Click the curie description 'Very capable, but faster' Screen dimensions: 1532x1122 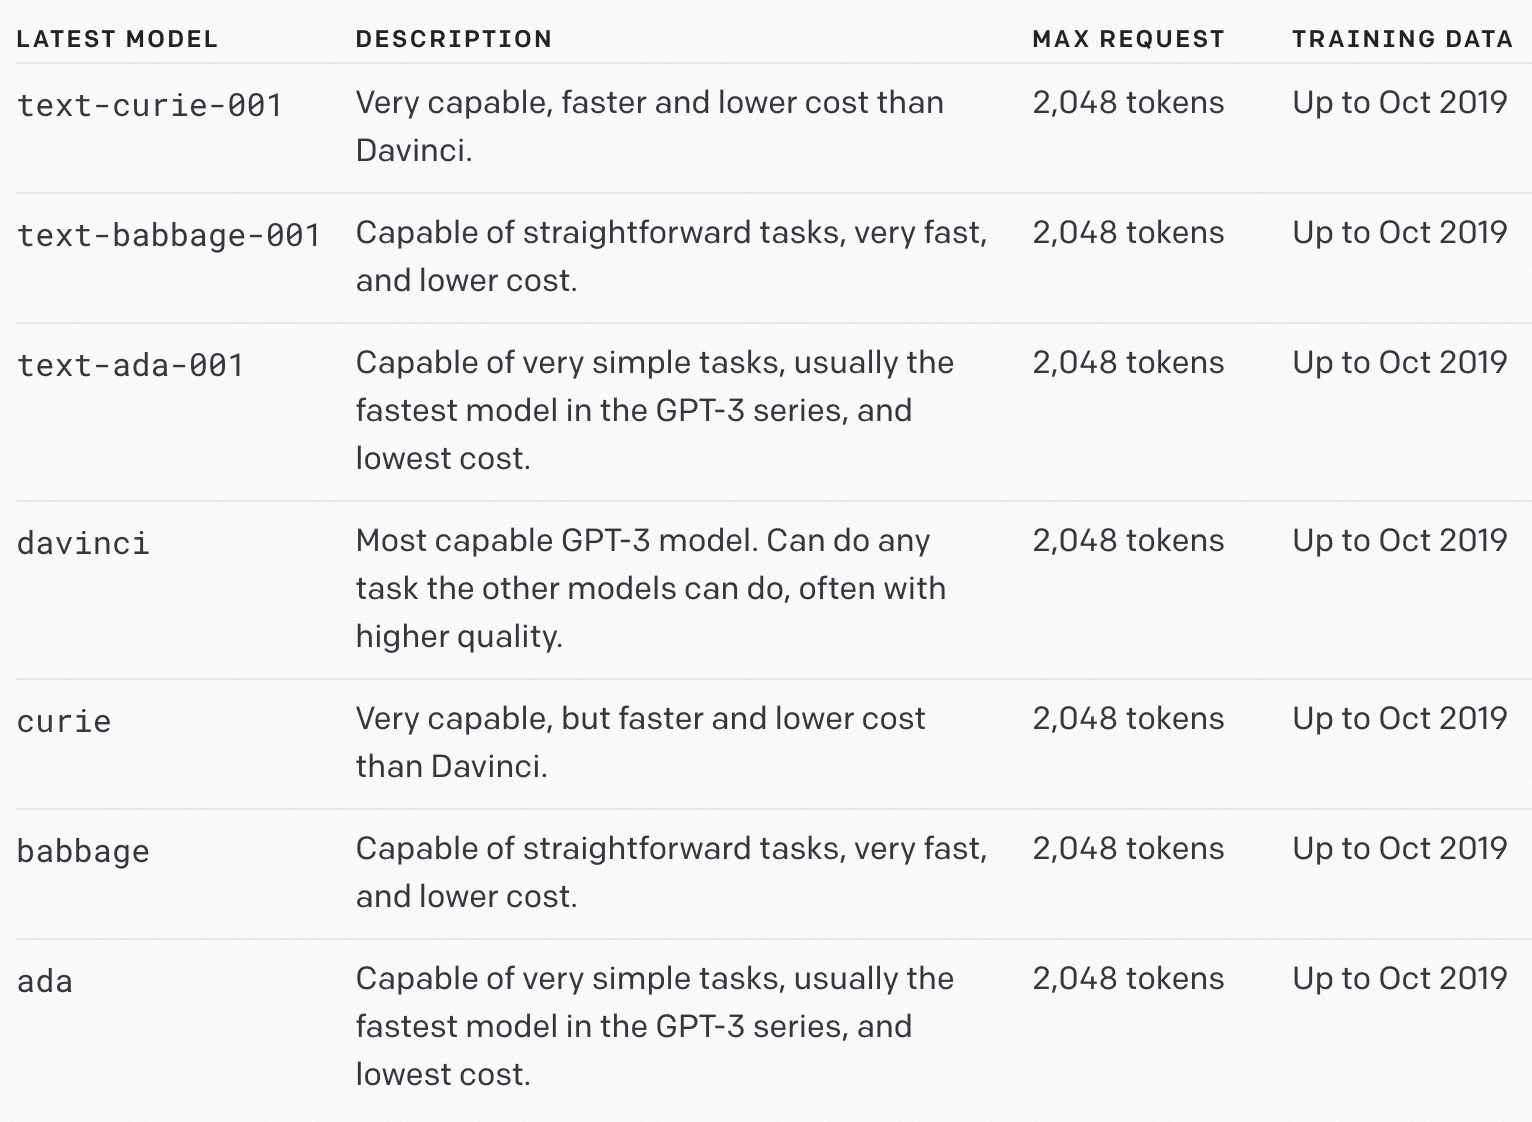click(641, 742)
